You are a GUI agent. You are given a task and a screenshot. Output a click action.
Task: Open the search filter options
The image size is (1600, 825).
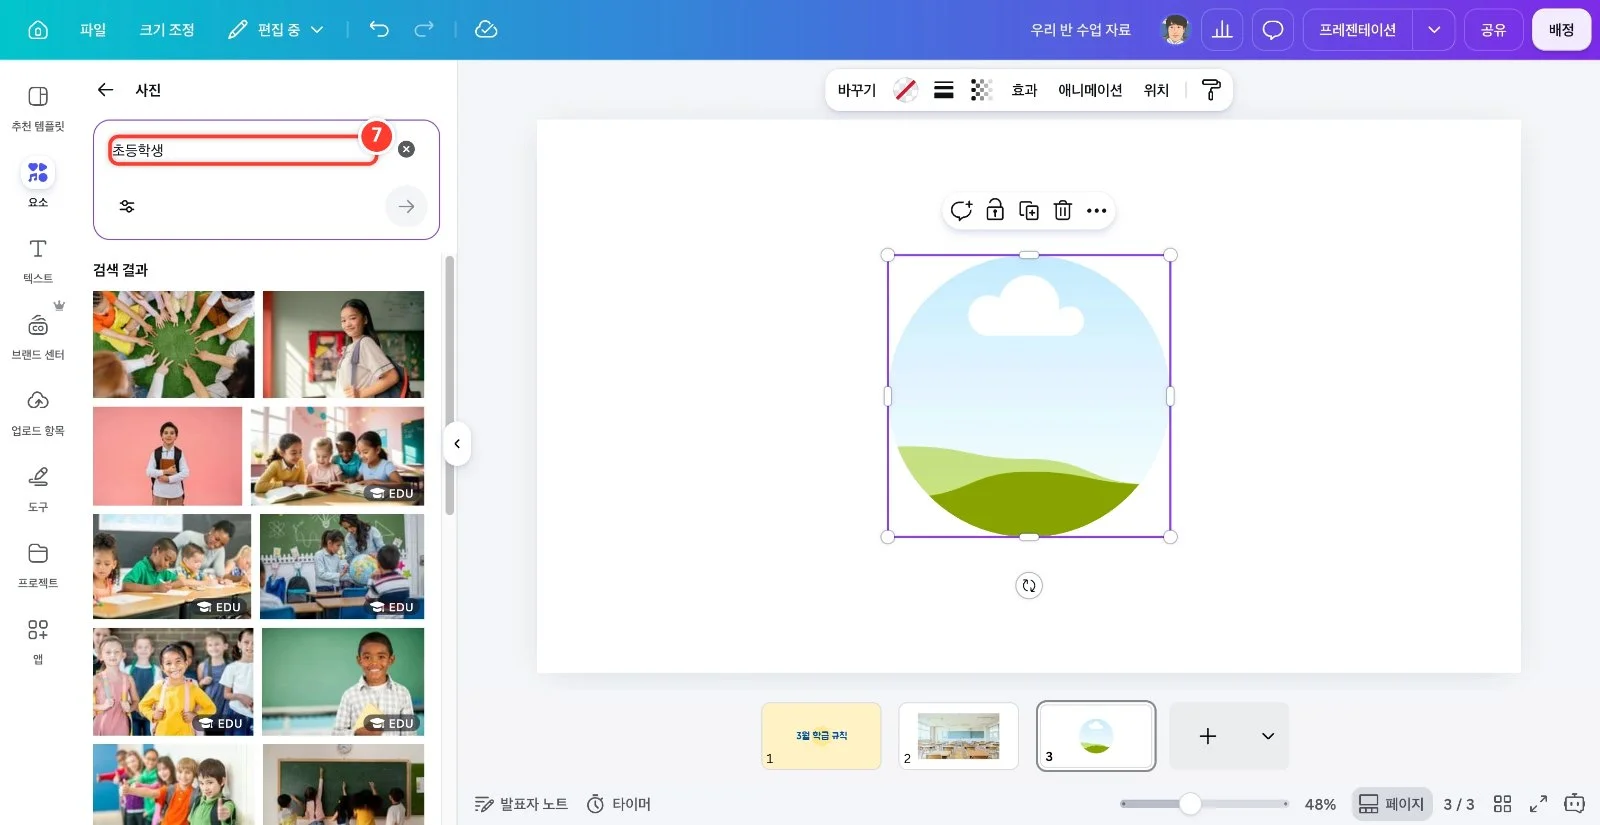pyautogui.click(x=127, y=206)
